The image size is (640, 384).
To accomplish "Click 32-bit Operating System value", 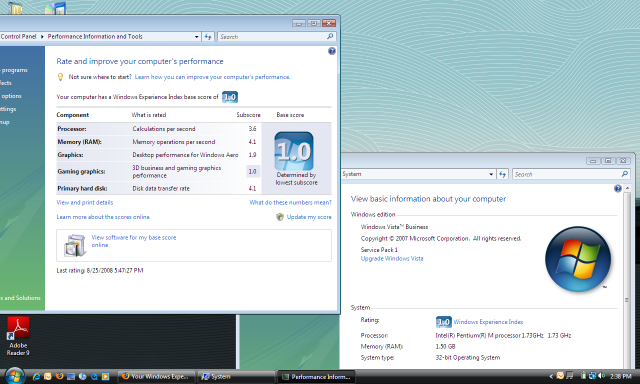I will (x=467, y=357).
